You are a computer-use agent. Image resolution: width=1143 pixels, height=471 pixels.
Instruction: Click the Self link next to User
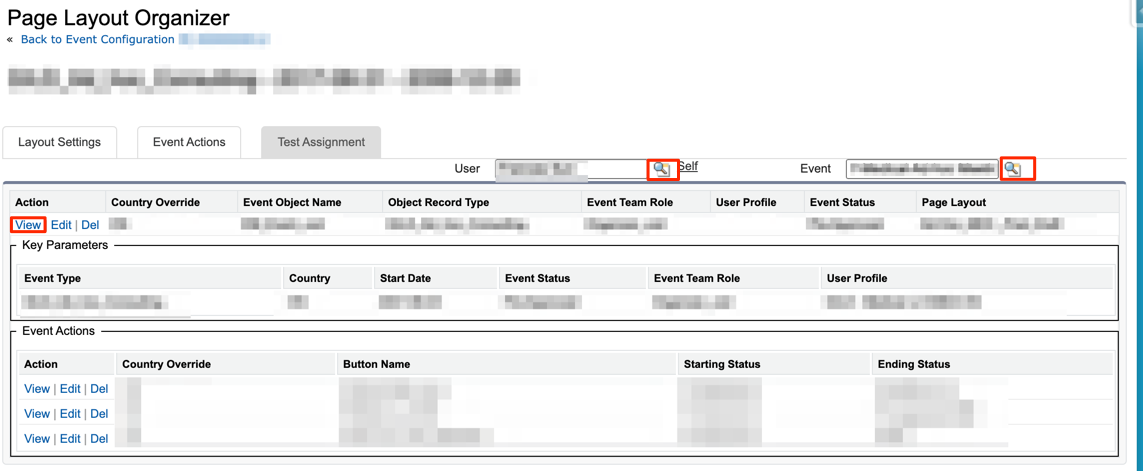[x=688, y=166]
